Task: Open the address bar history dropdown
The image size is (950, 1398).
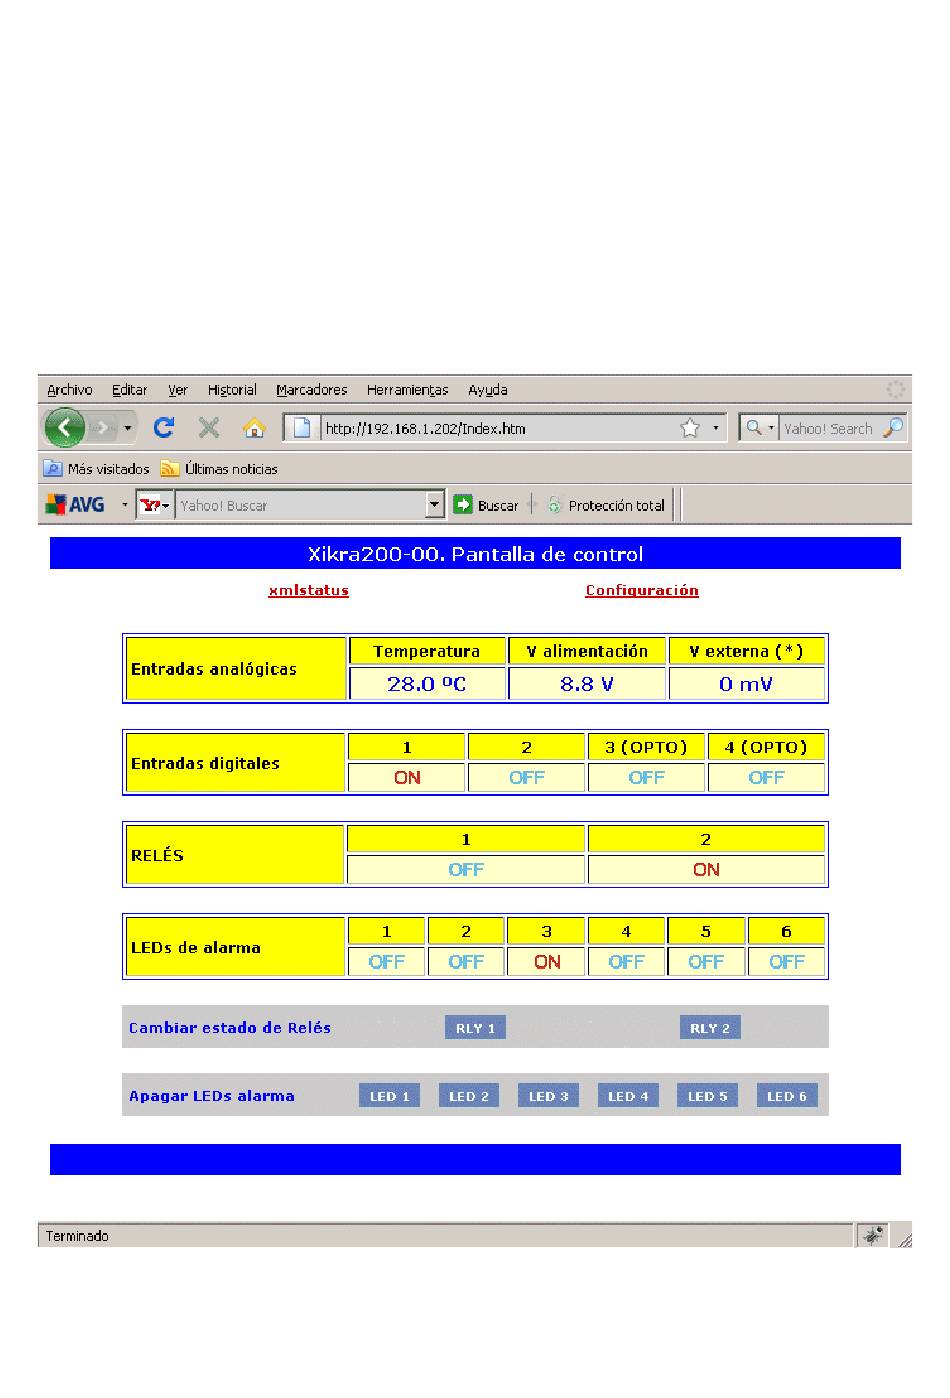Action: [x=715, y=428]
